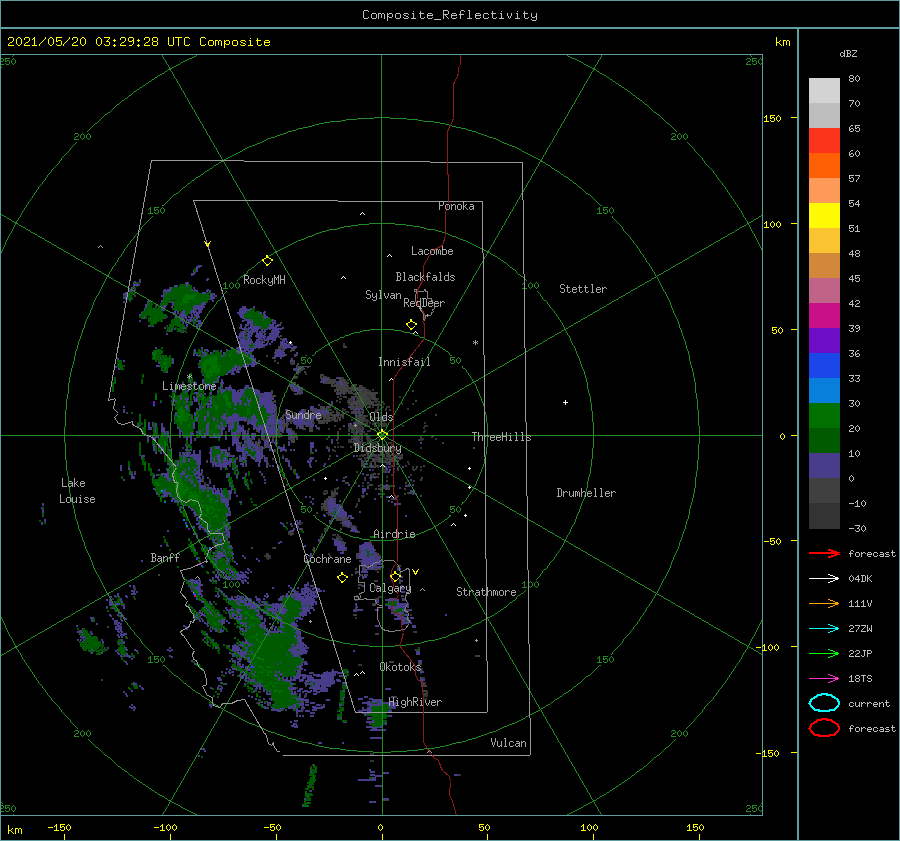Click the HighRiver town label
Image resolution: width=900 pixels, height=841 pixels.
(415, 702)
